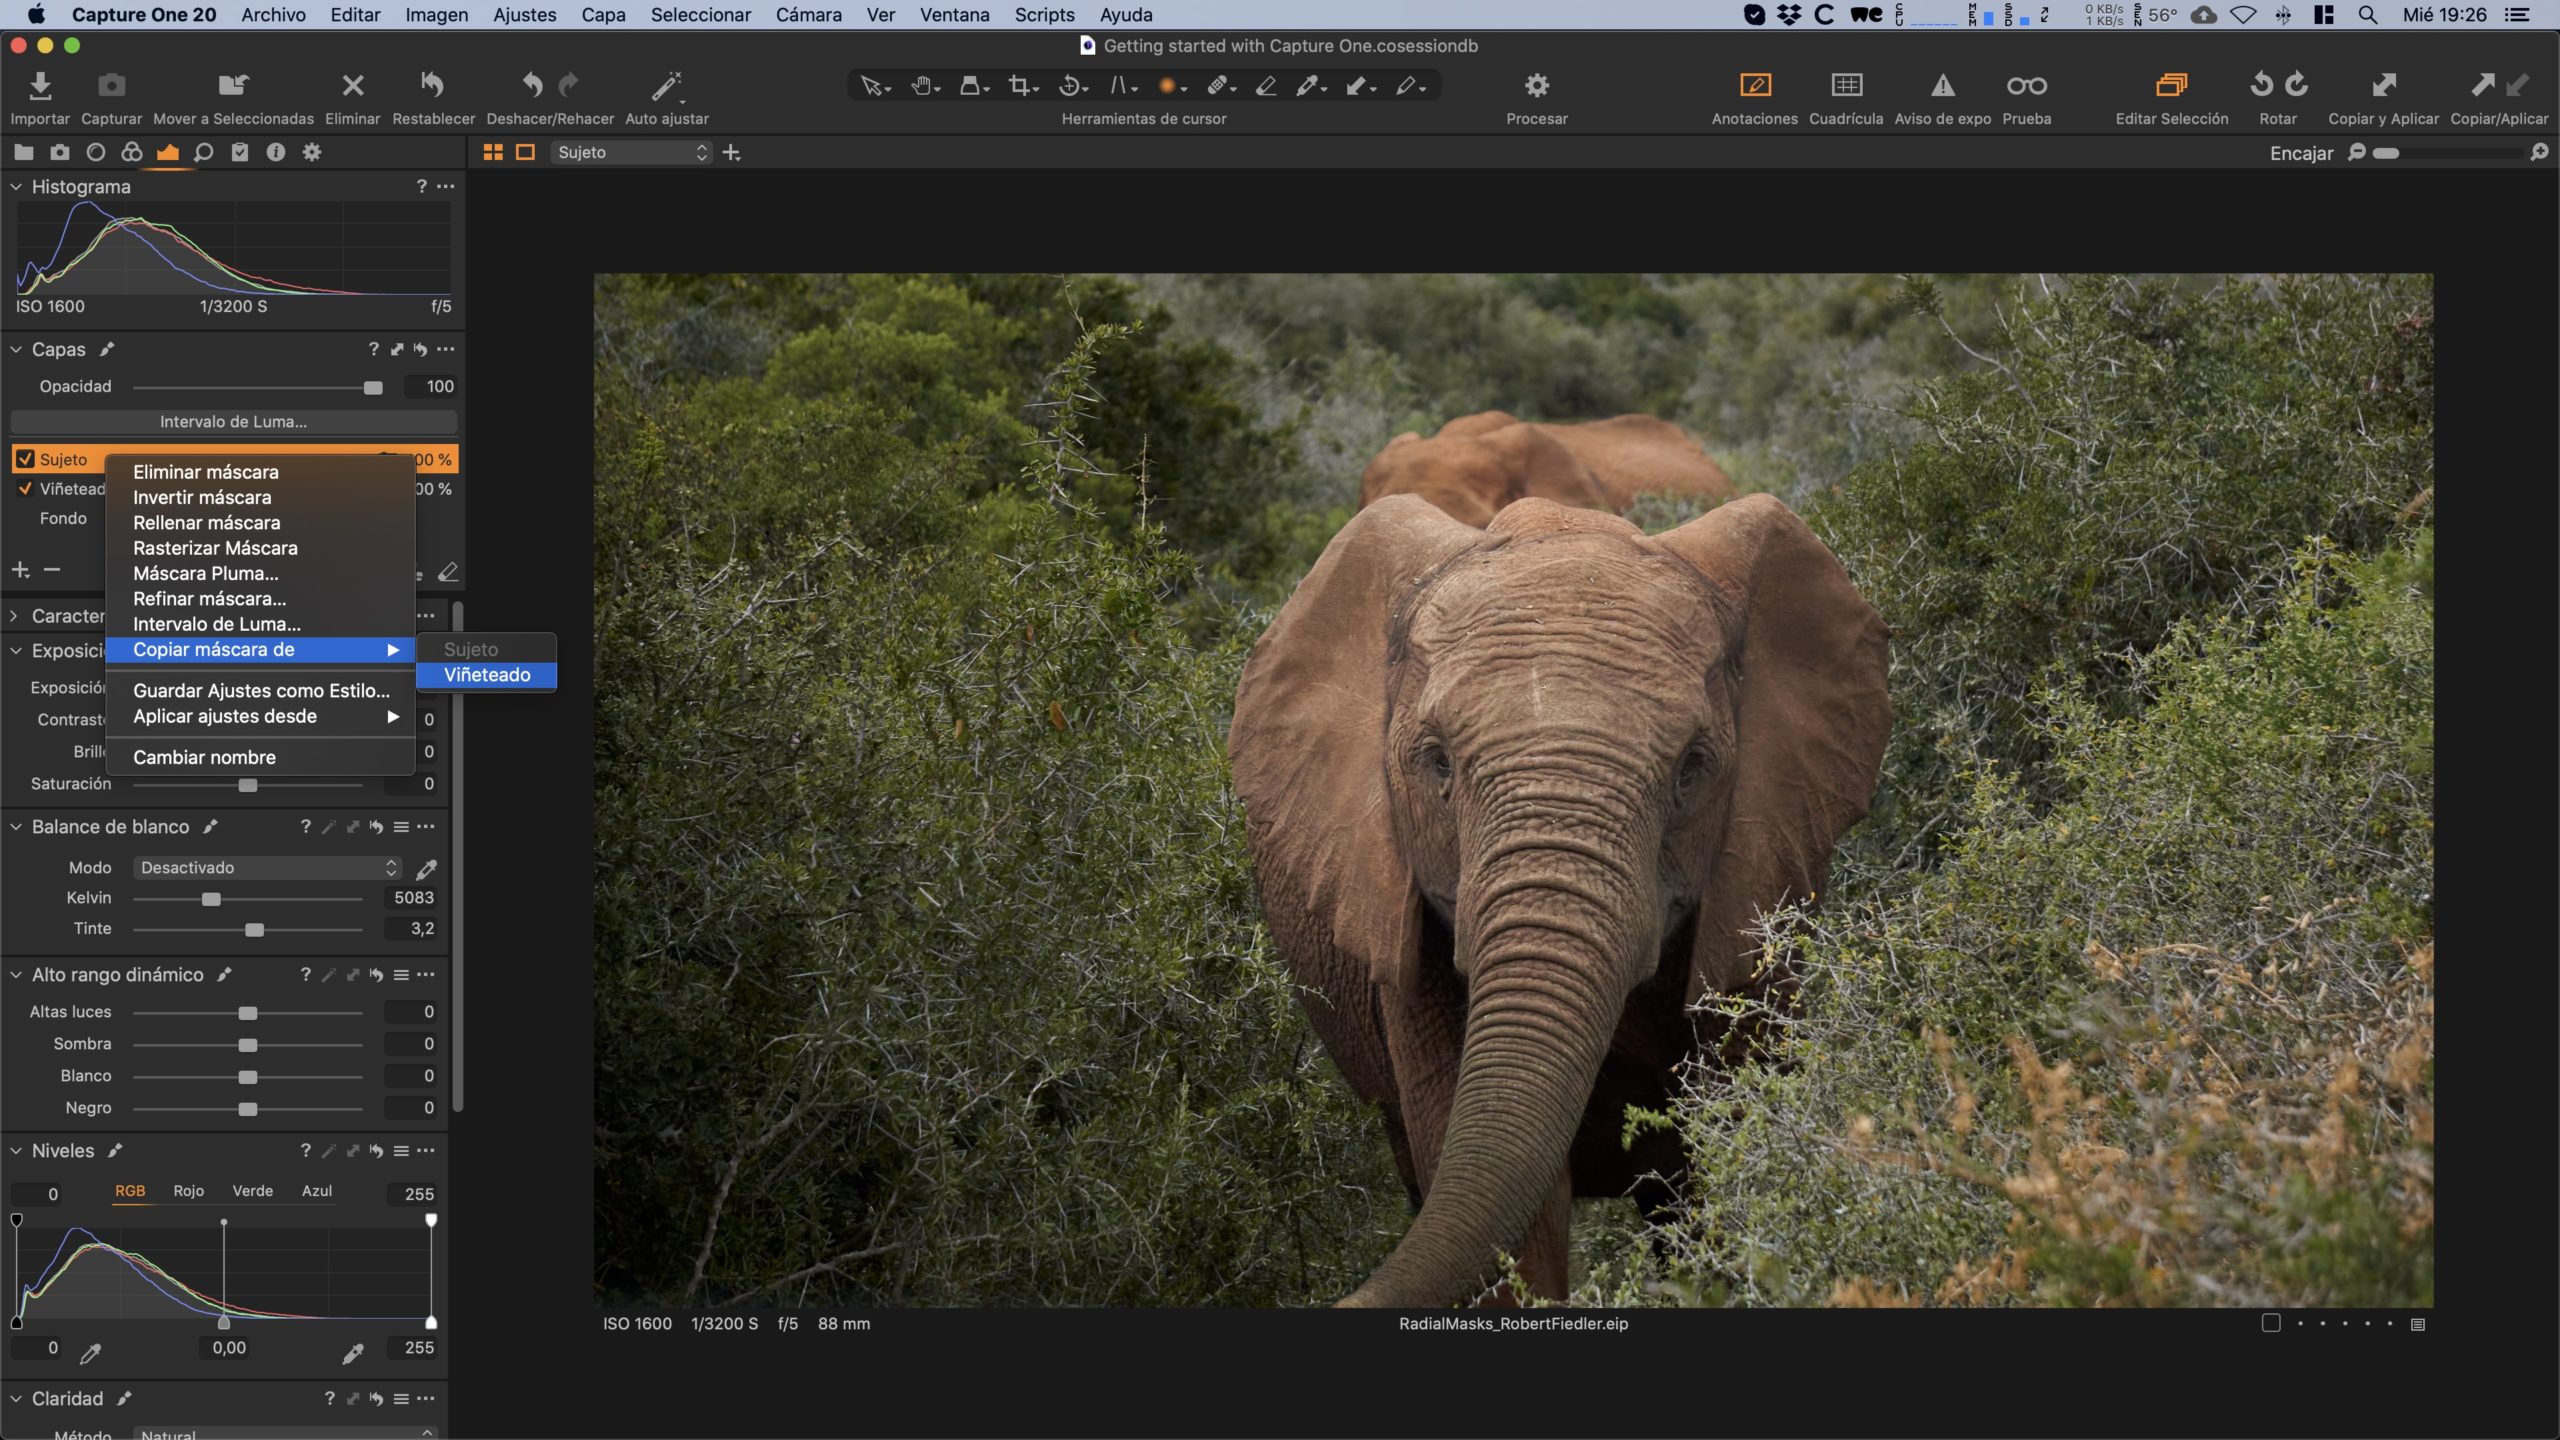Collapse the Claridad panel
This screenshot has width=2560, height=1440.
[x=16, y=1399]
